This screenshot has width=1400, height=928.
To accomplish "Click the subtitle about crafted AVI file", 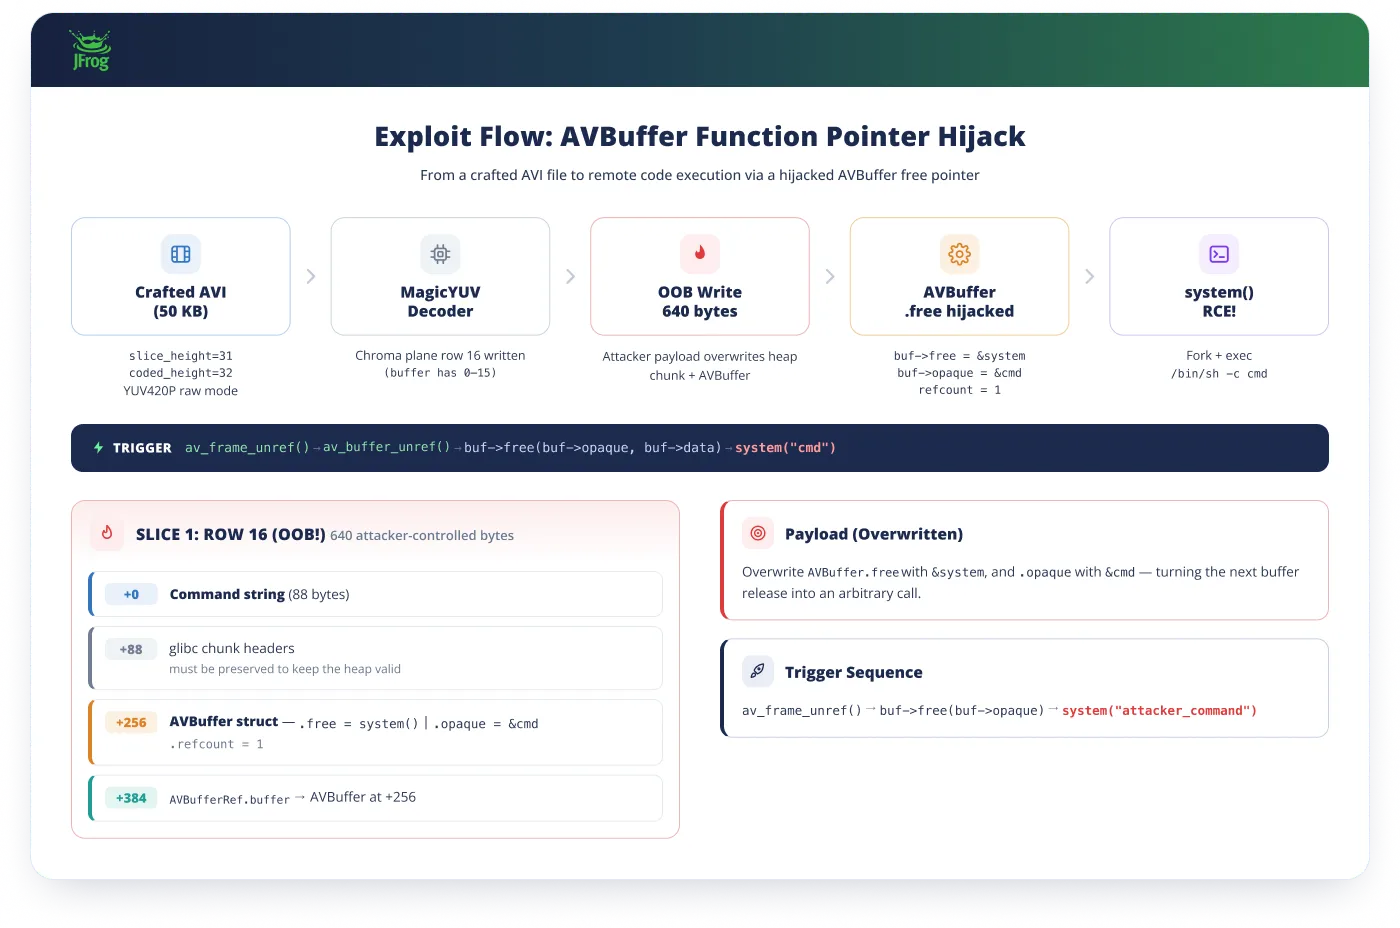I will [x=700, y=175].
